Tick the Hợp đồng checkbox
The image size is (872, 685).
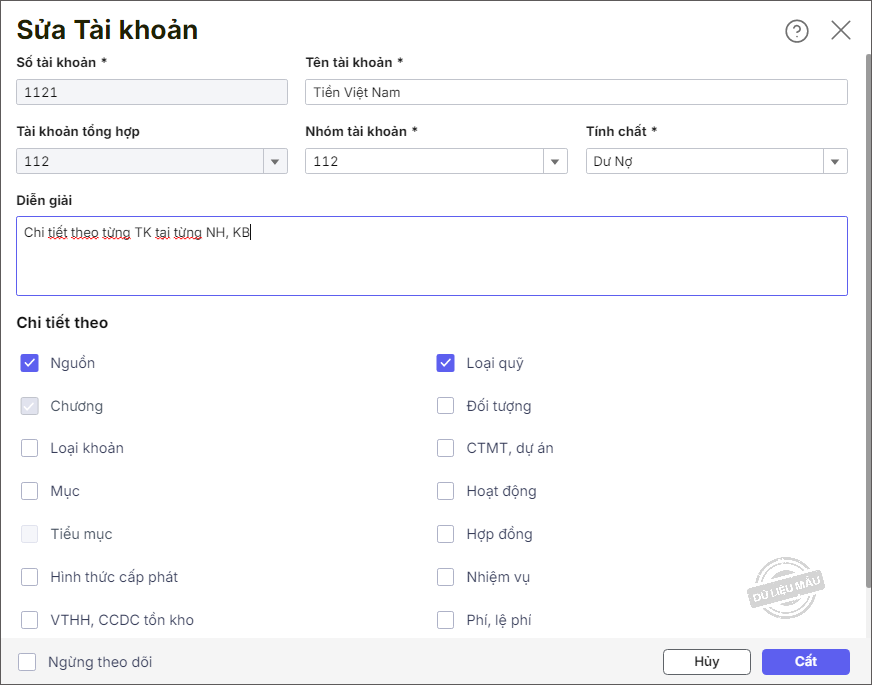pyautogui.click(x=446, y=534)
